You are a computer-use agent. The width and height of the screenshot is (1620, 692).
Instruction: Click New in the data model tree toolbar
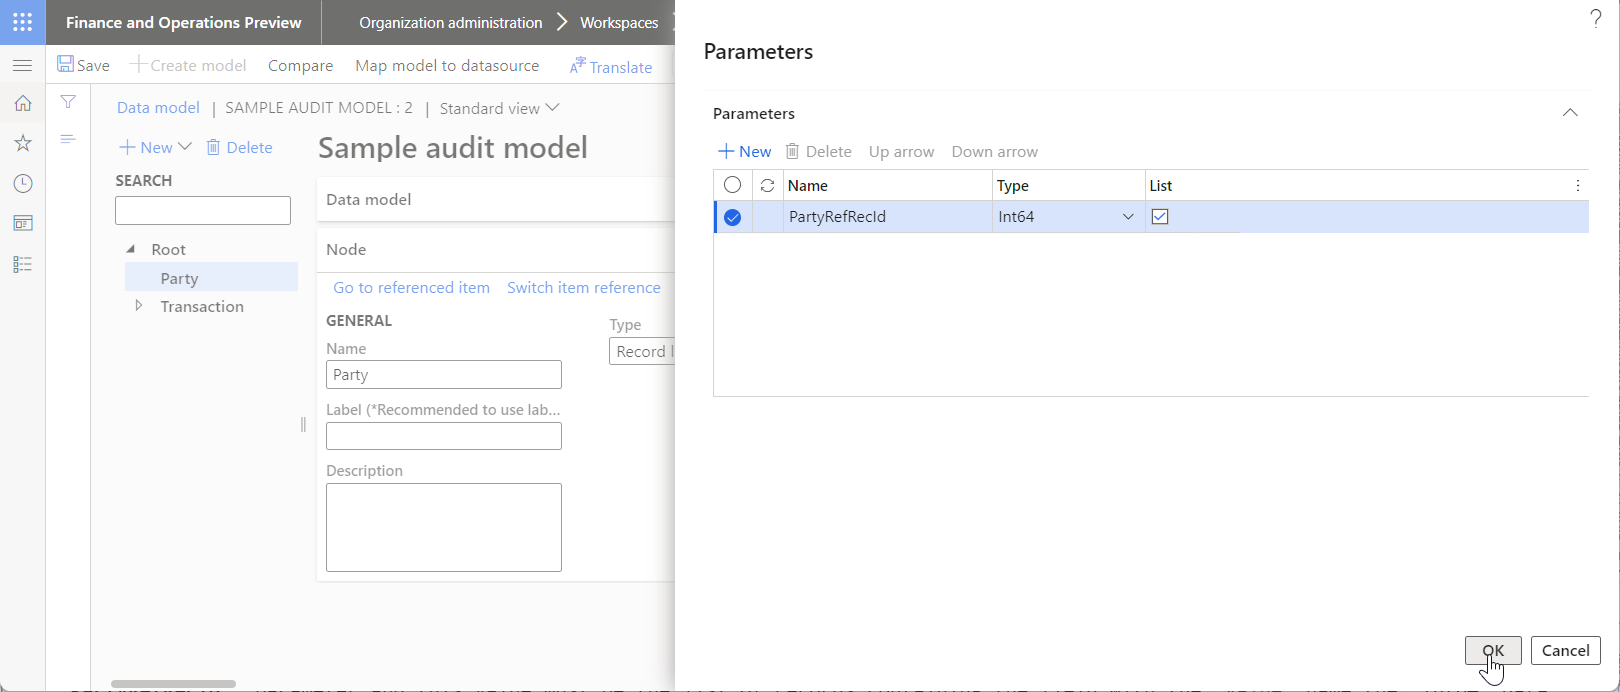(155, 147)
